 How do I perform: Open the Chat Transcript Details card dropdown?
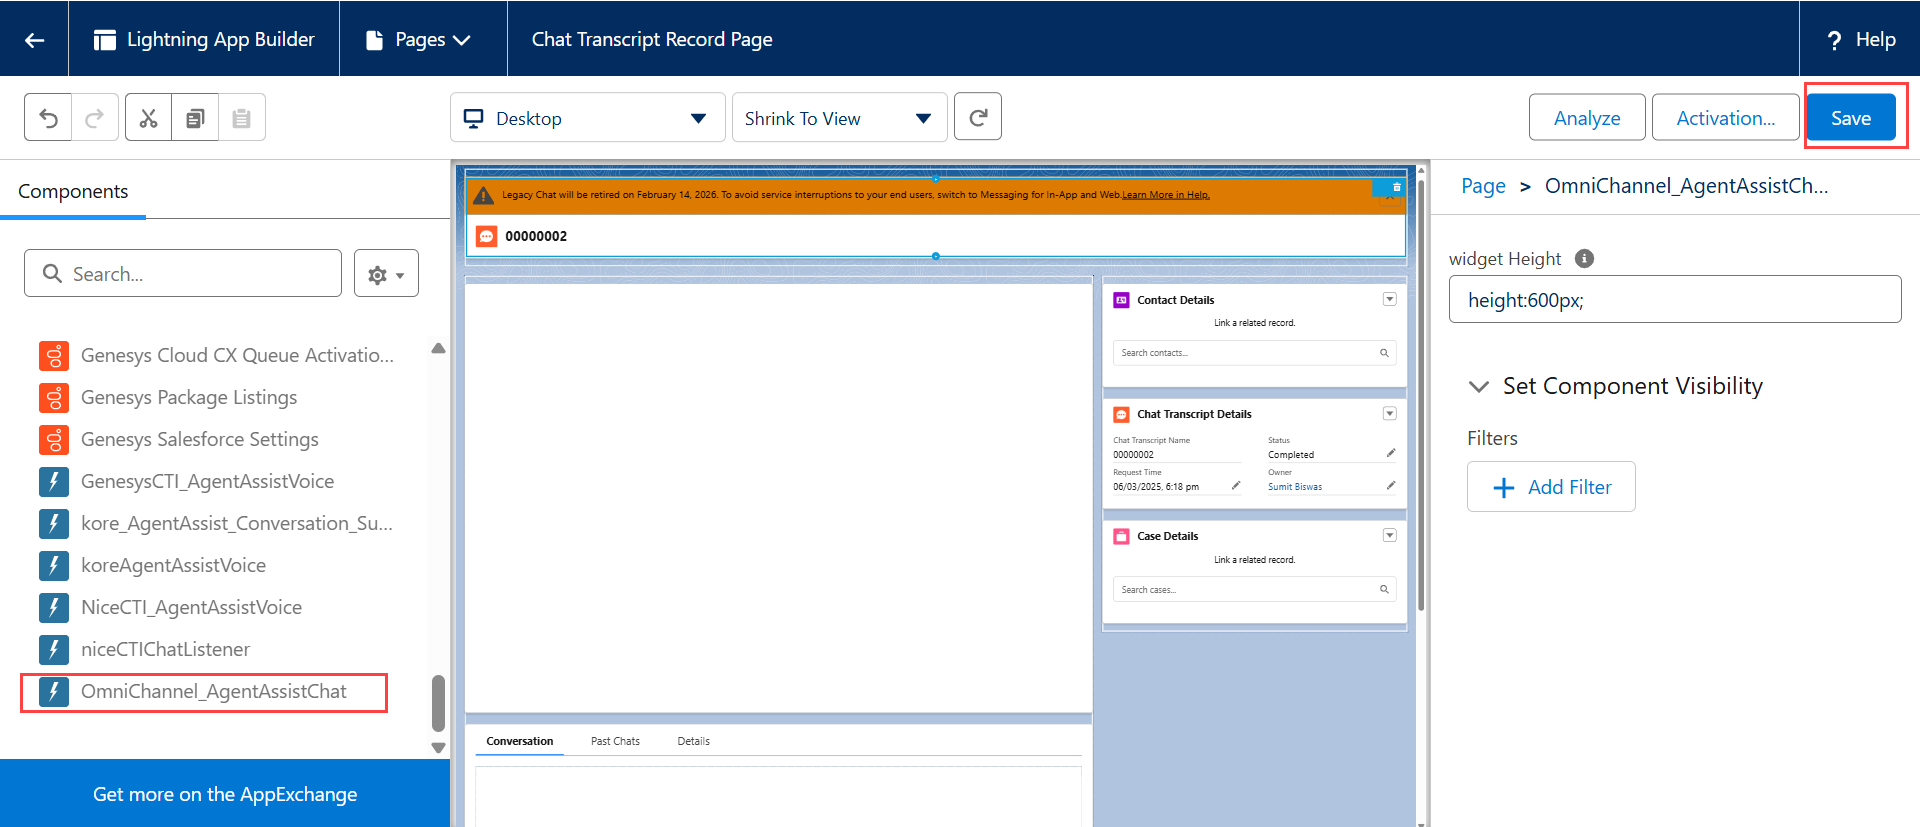(1389, 413)
